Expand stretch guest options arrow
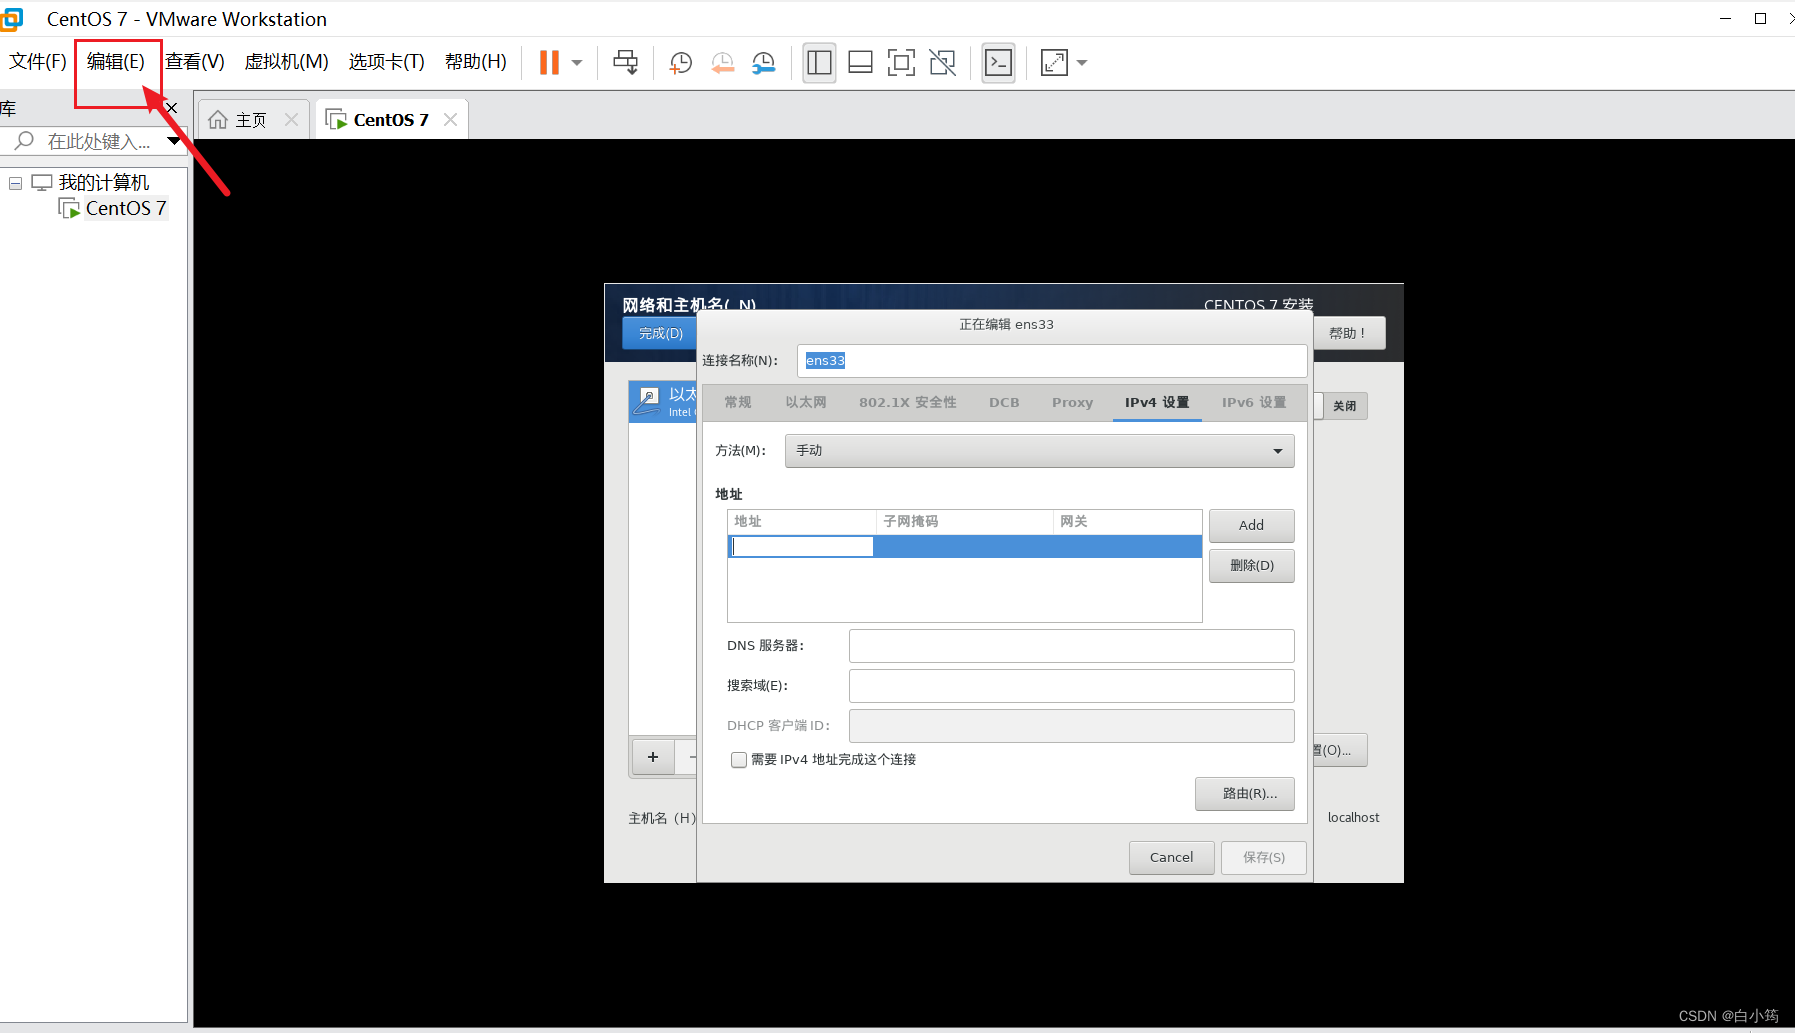This screenshot has height=1033, width=1795. point(1082,63)
